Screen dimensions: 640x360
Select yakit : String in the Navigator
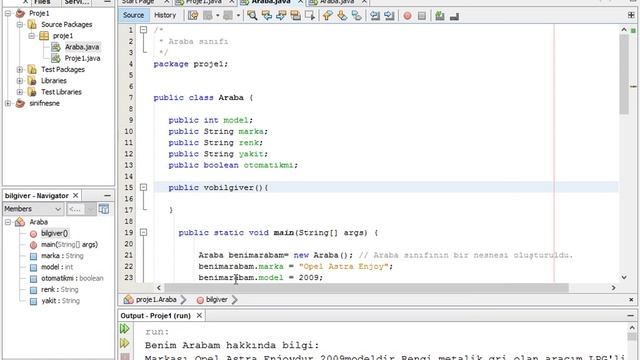pos(60,301)
